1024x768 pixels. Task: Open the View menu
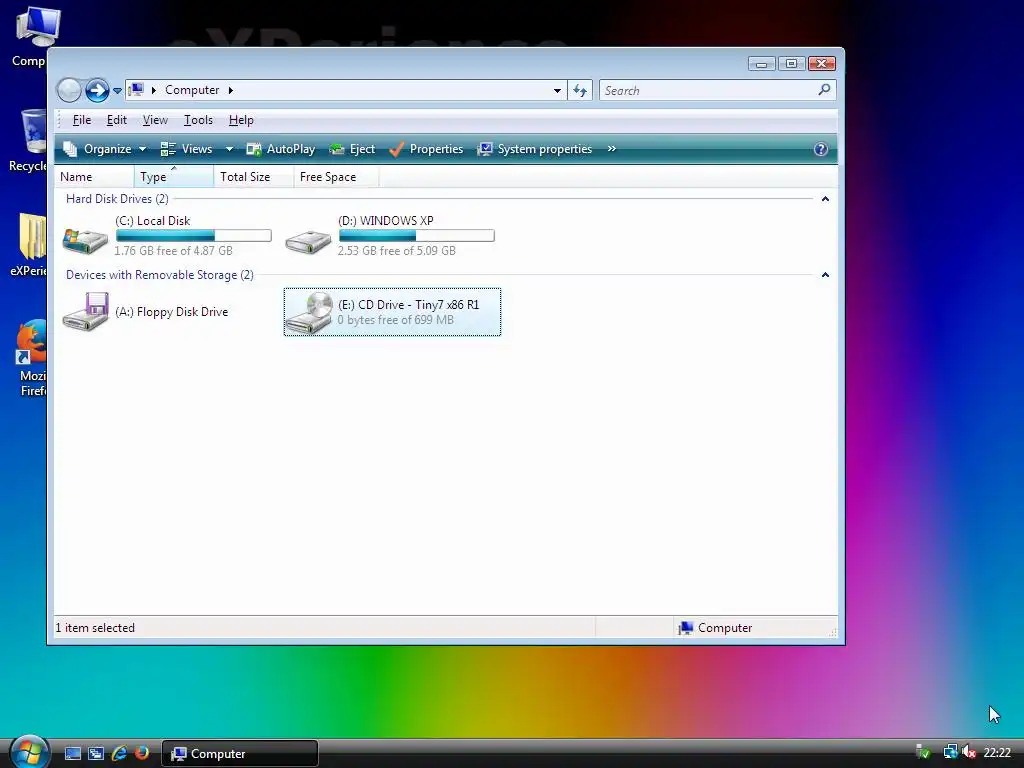(x=155, y=120)
